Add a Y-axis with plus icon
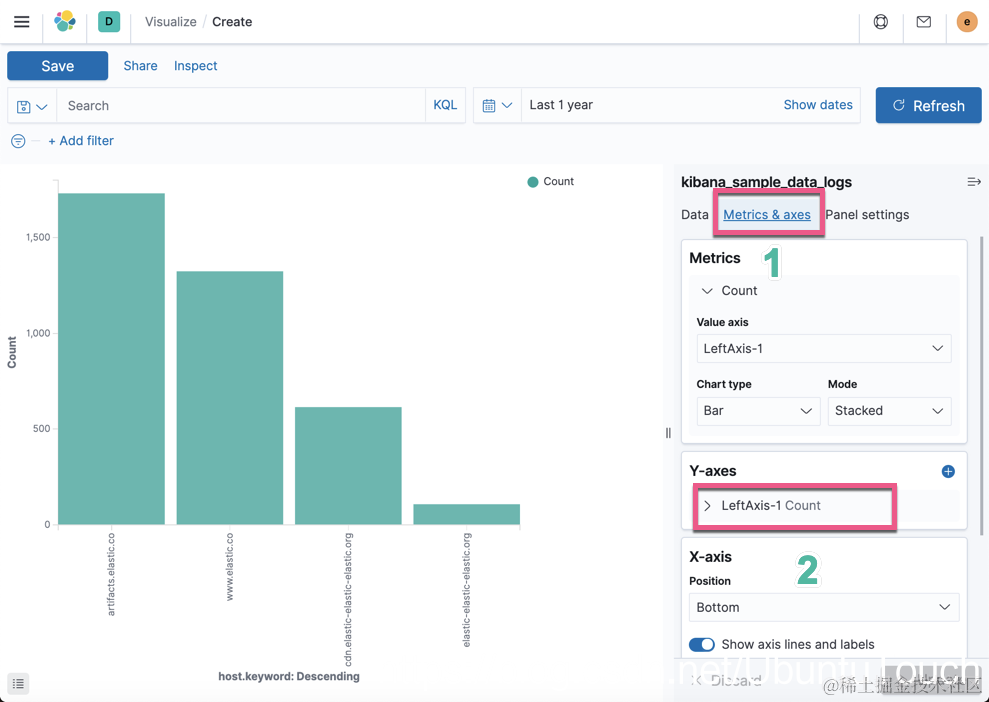The height and width of the screenshot is (702, 989). [948, 471]
